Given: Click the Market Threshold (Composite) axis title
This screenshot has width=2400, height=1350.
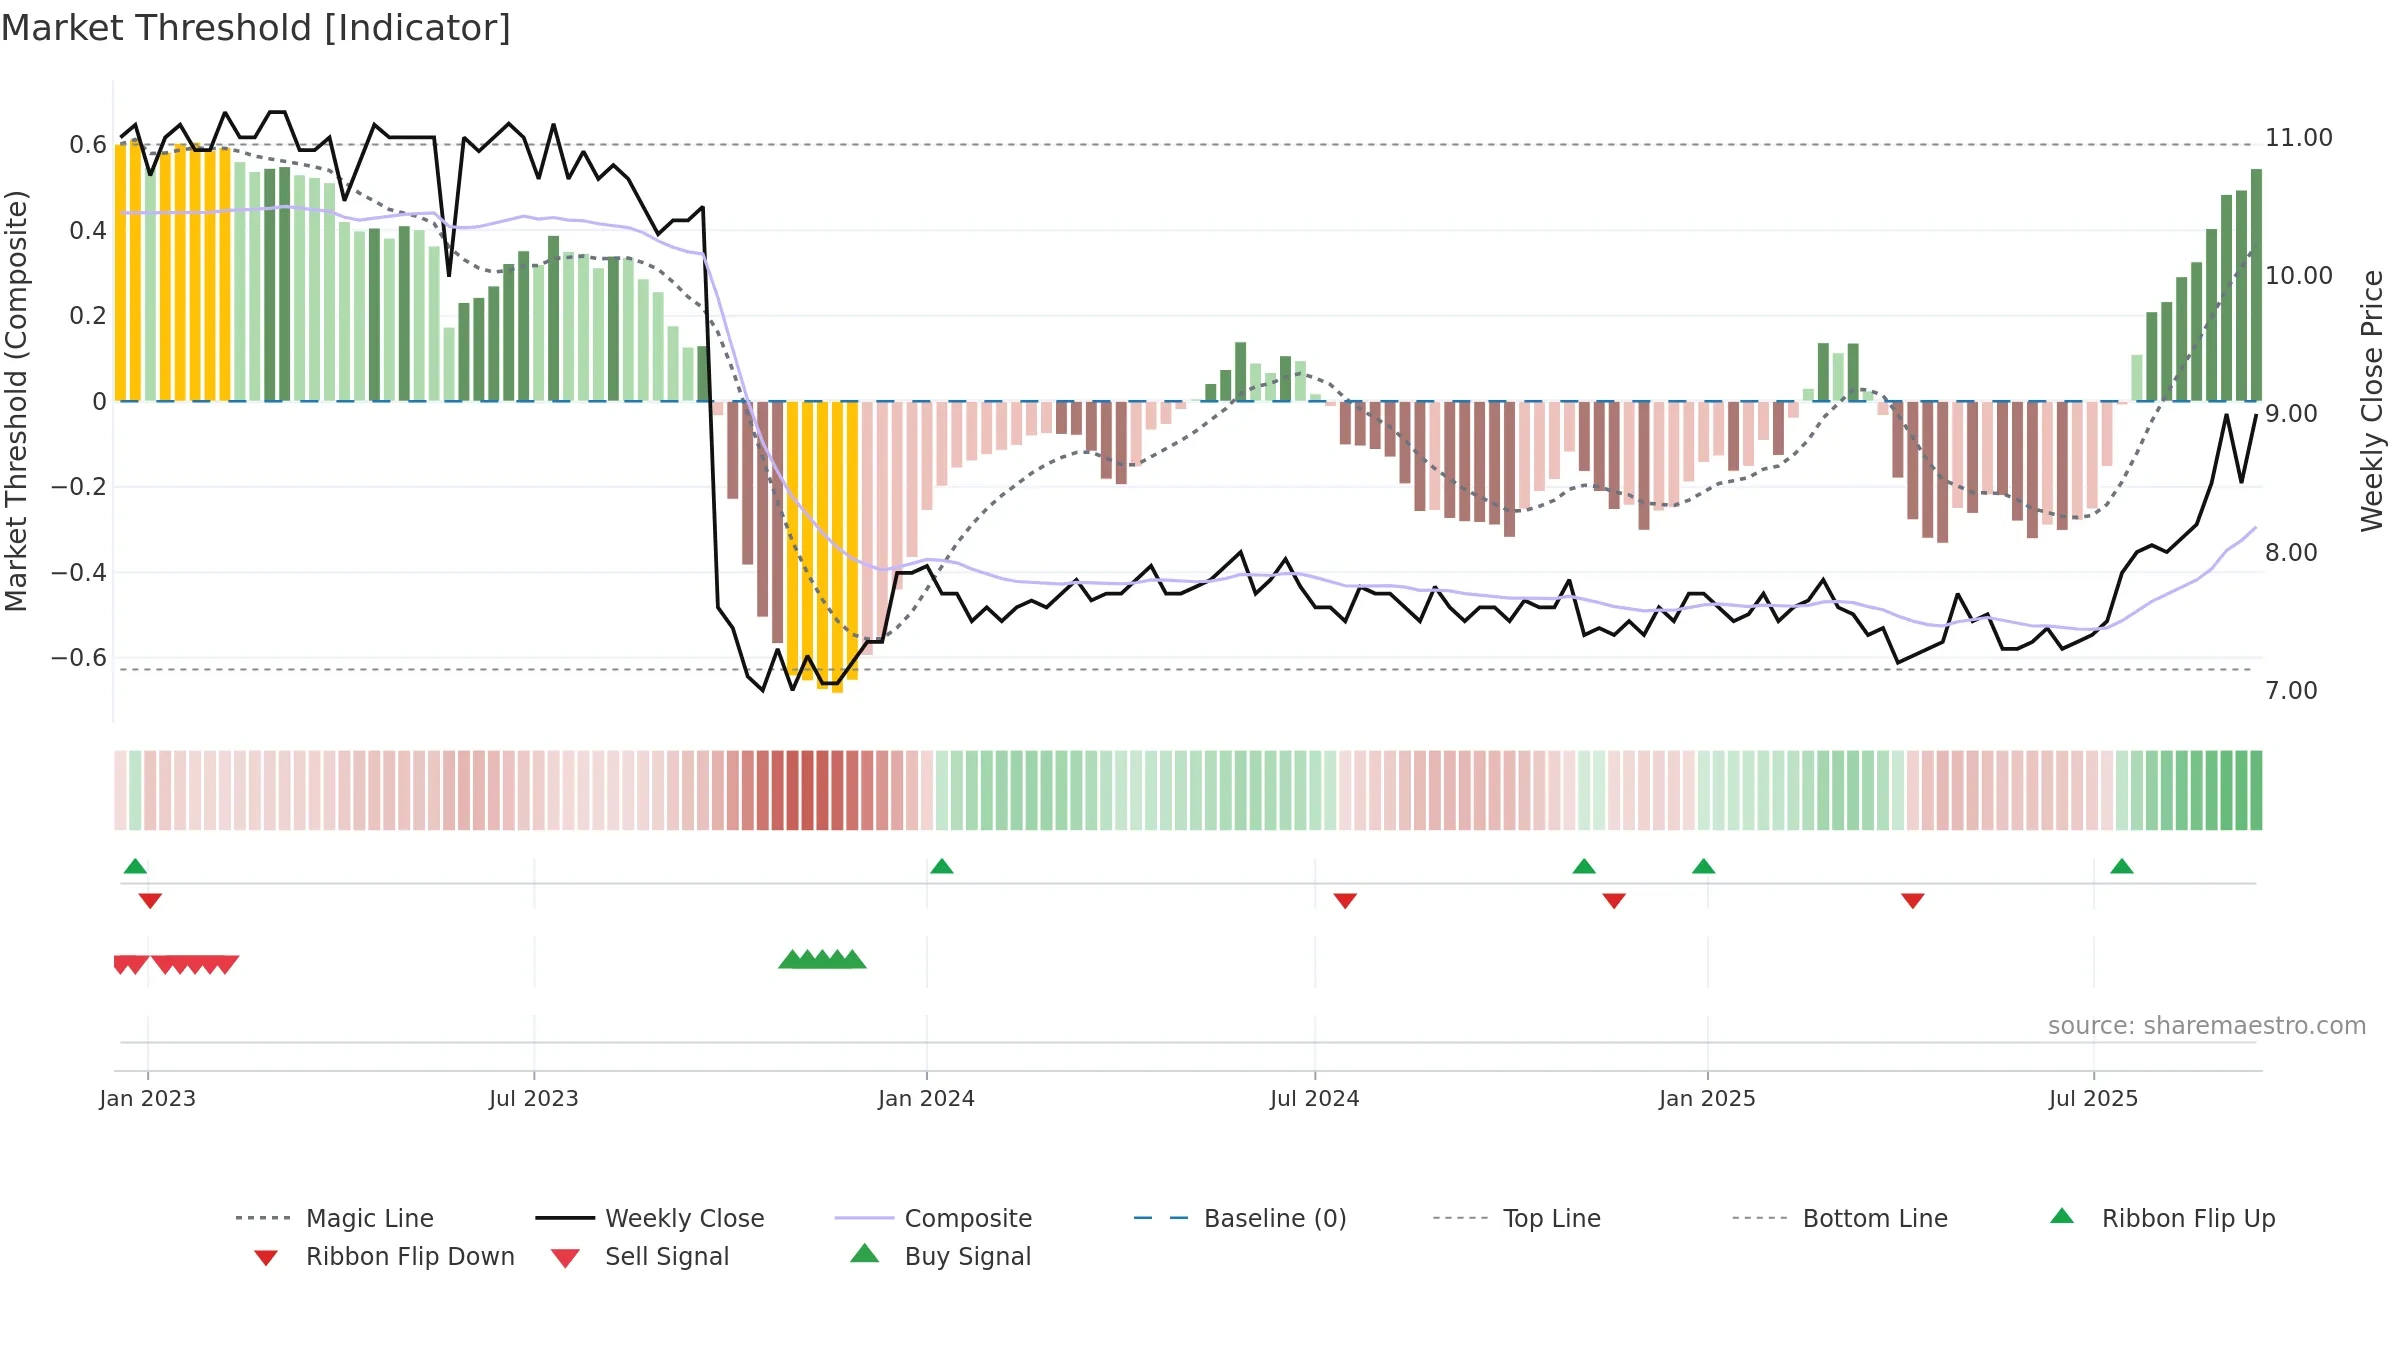Looking at the screenshot, I should pyautogui.click(x=16, y=401).
